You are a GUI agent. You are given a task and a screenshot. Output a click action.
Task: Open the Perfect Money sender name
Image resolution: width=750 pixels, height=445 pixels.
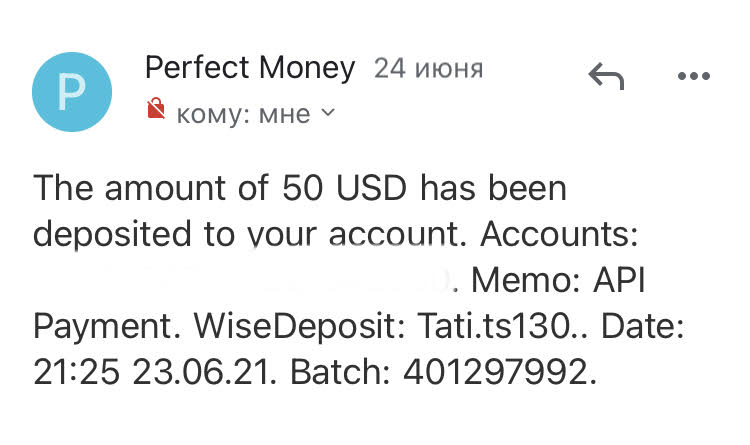pyautogui.click(x=250, y=68)
